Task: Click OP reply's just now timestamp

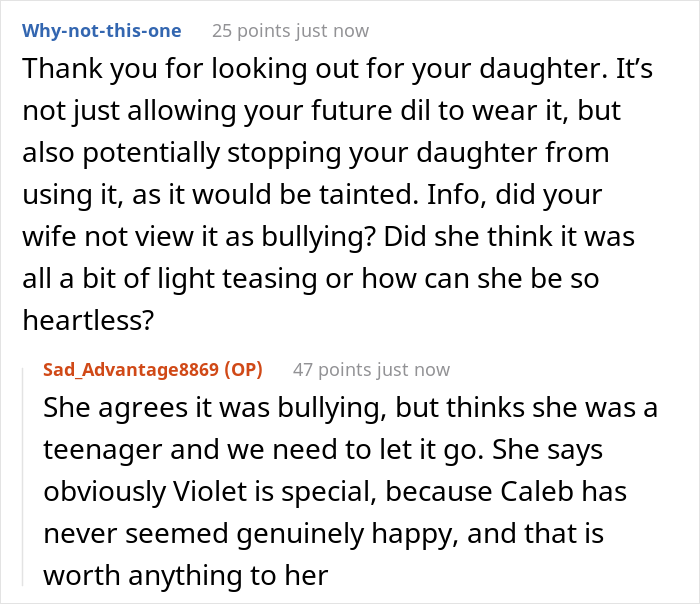Action: [416, 370]
